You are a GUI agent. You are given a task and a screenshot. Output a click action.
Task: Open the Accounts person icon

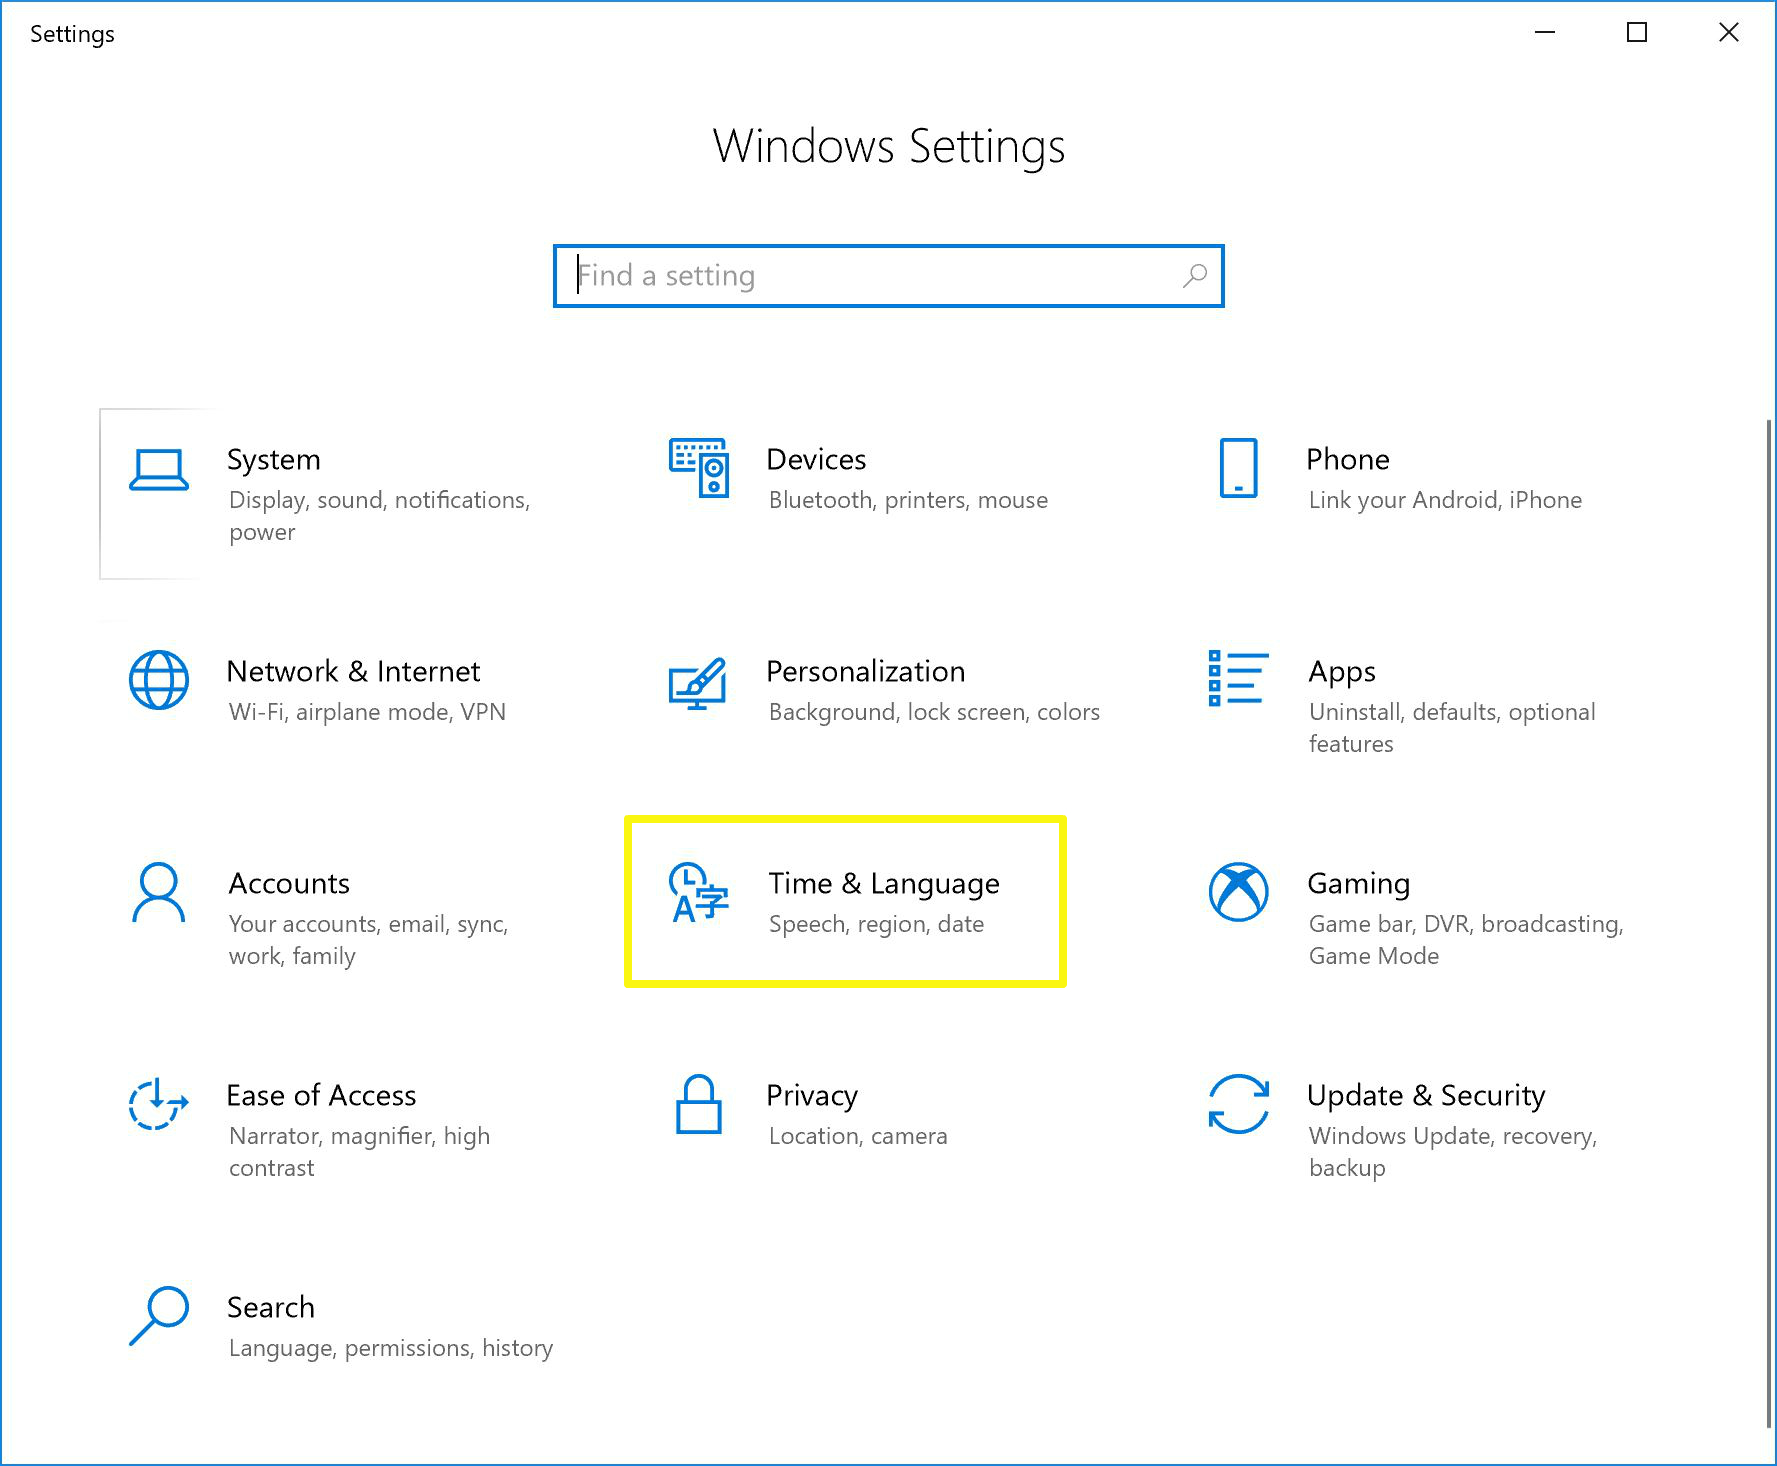(159, 892)
